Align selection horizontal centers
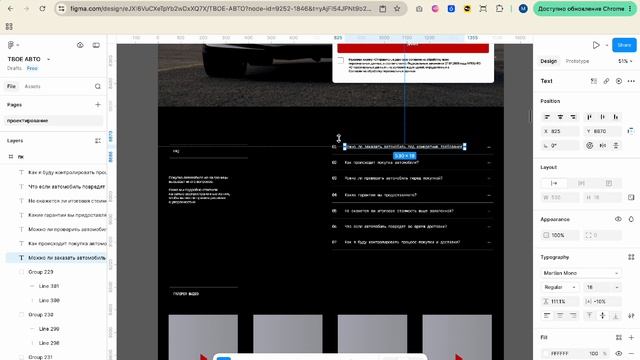The image size is (640, 360). tap(560, 117)
